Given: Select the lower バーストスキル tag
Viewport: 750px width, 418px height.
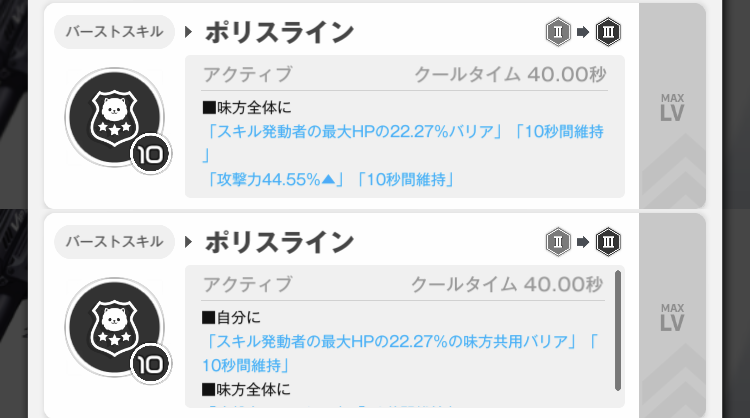Looking at the screenshot, I should pos(114,242).
